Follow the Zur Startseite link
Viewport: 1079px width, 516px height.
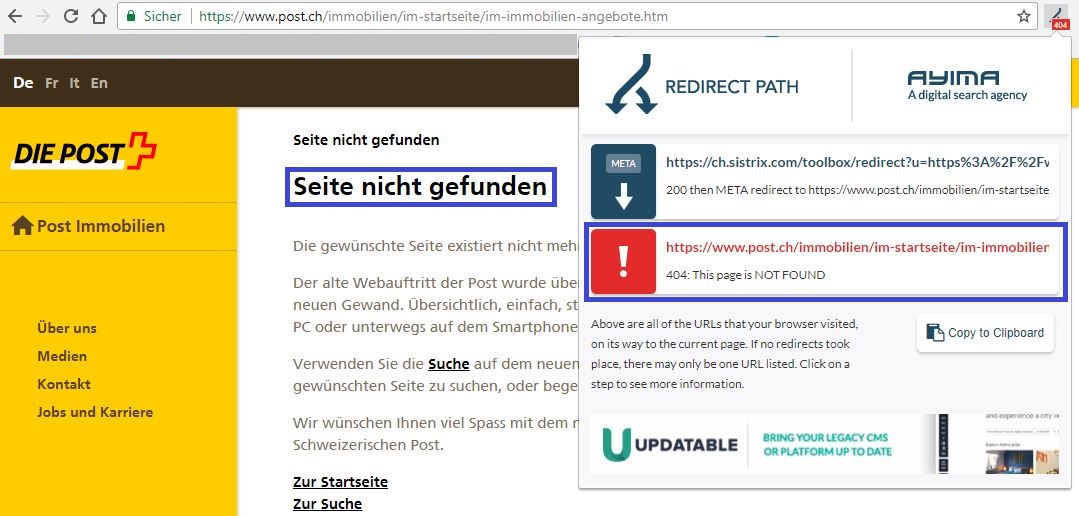(x=340, y=482)
